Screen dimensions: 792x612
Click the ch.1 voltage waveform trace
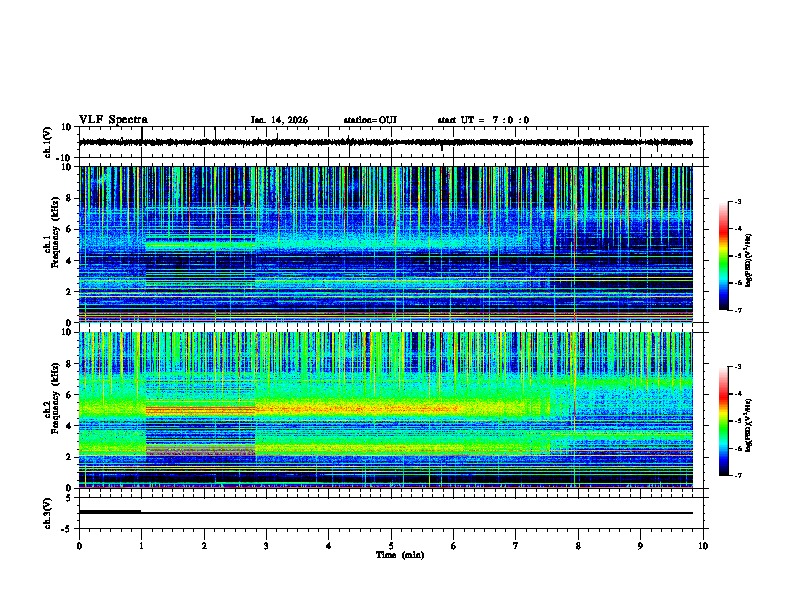[x=385, y=142]
